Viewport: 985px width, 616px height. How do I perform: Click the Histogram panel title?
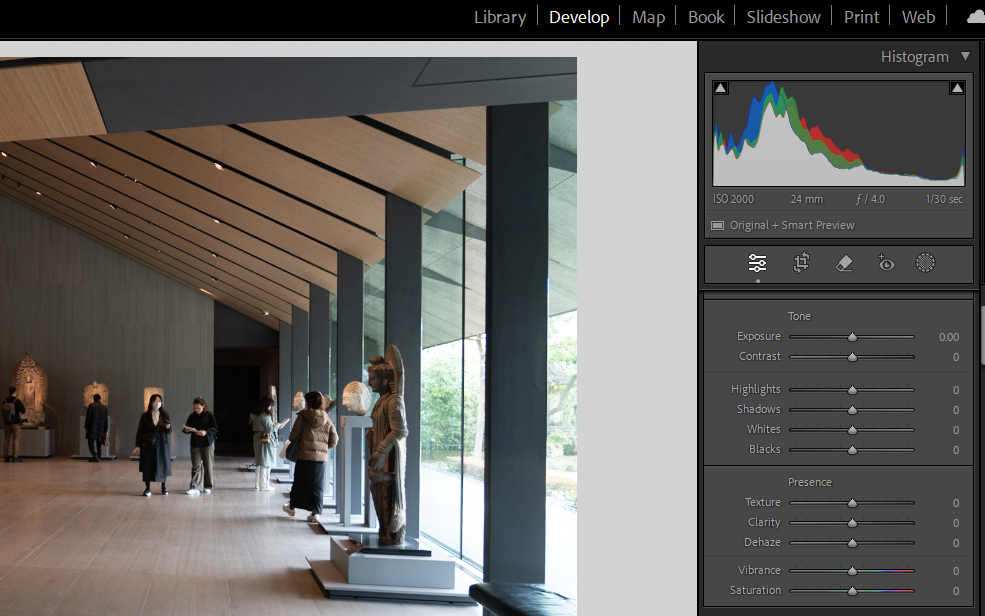coord(915,57)
